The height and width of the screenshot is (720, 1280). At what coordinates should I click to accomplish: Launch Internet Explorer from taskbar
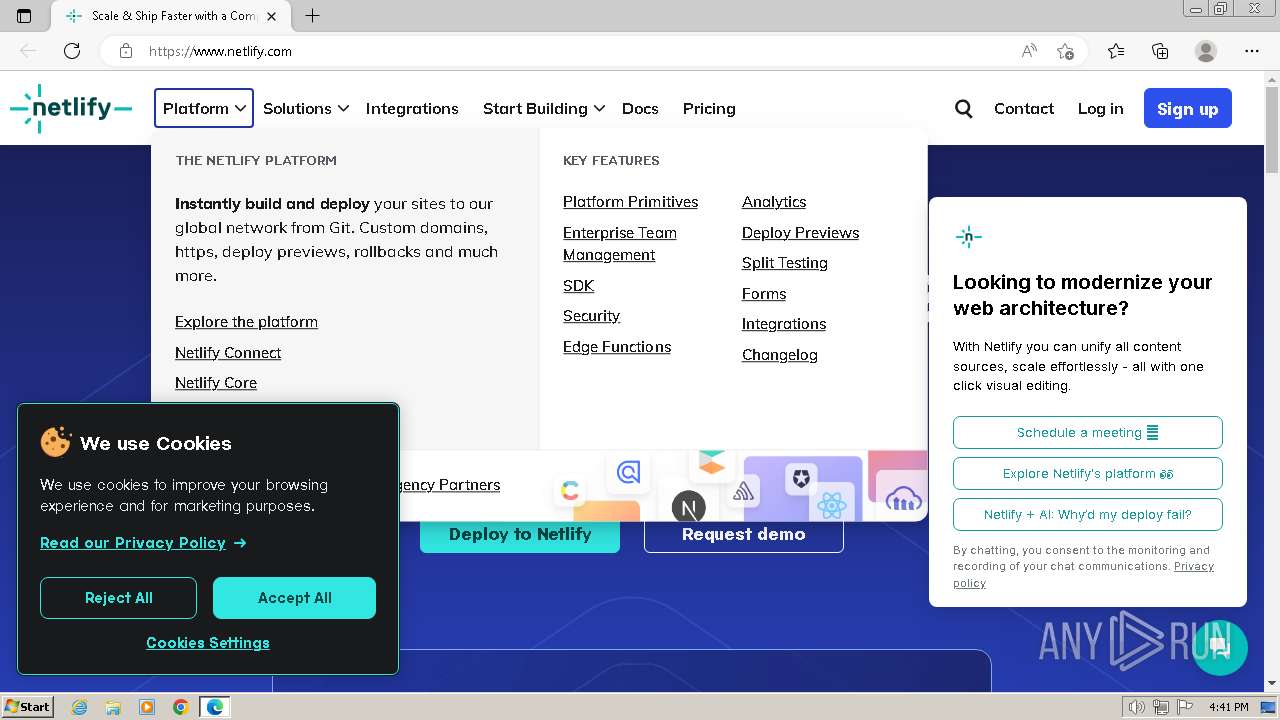[79, 707]
